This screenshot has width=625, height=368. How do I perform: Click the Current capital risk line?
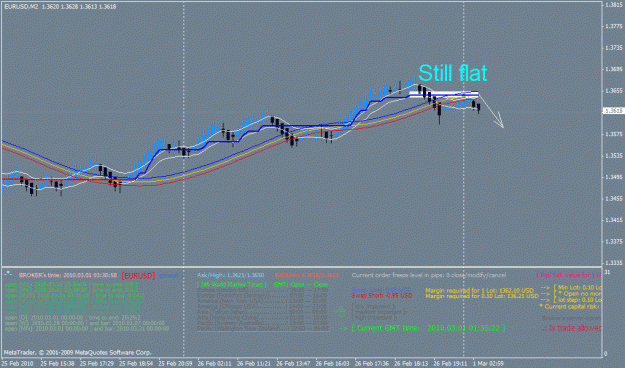tap(570, 307)
